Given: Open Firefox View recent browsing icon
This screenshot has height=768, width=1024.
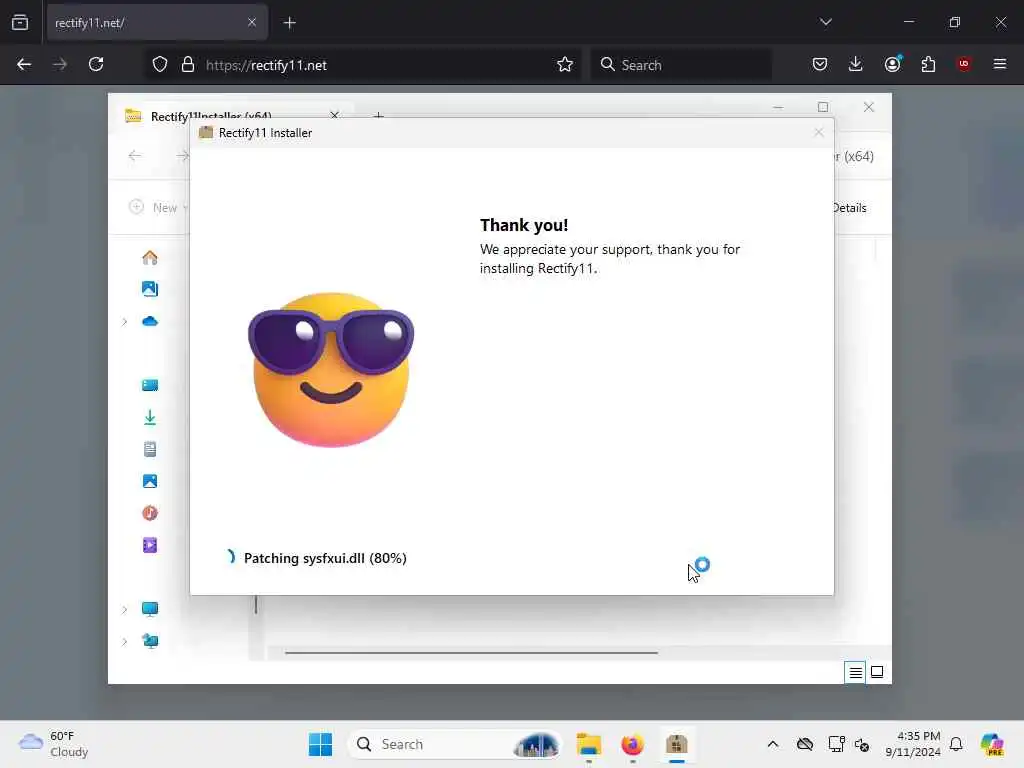Looking at the screenshot, I should 20,22.
